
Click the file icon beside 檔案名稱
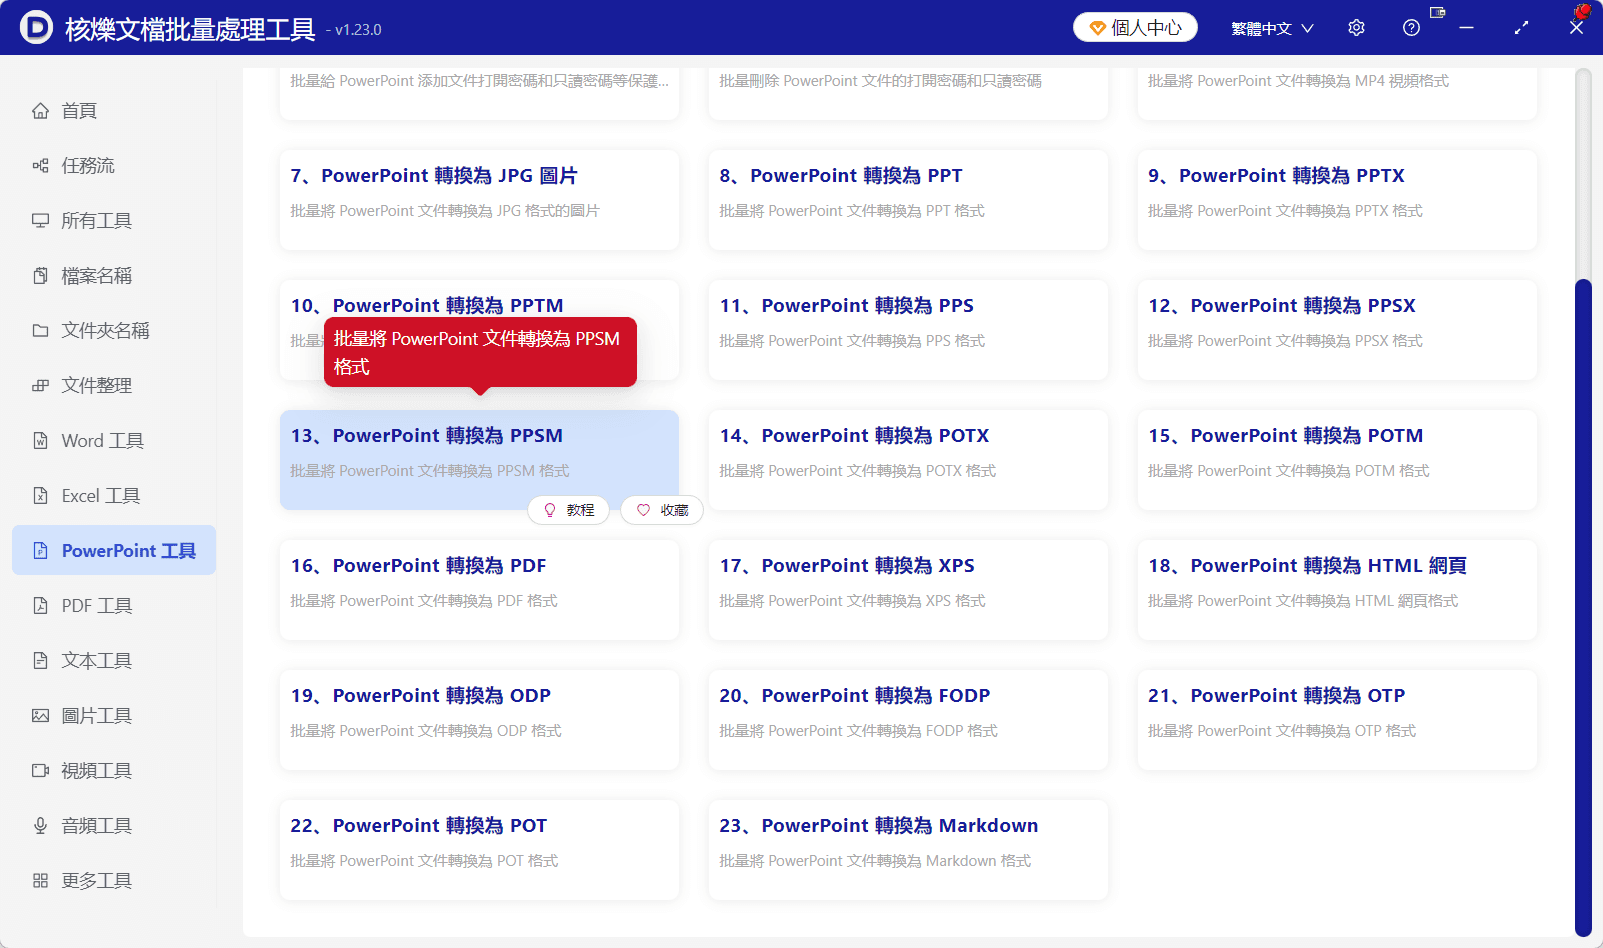40,276
